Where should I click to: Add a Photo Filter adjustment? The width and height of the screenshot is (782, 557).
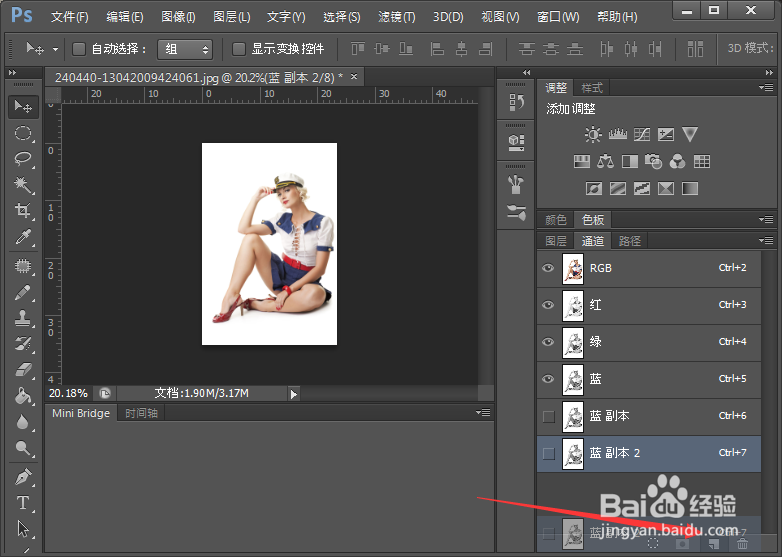(653, 161)
